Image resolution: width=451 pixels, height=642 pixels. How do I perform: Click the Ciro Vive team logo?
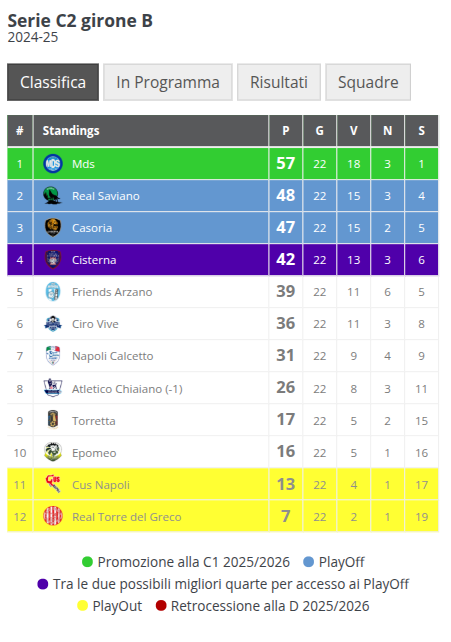(x=53, y=324)
